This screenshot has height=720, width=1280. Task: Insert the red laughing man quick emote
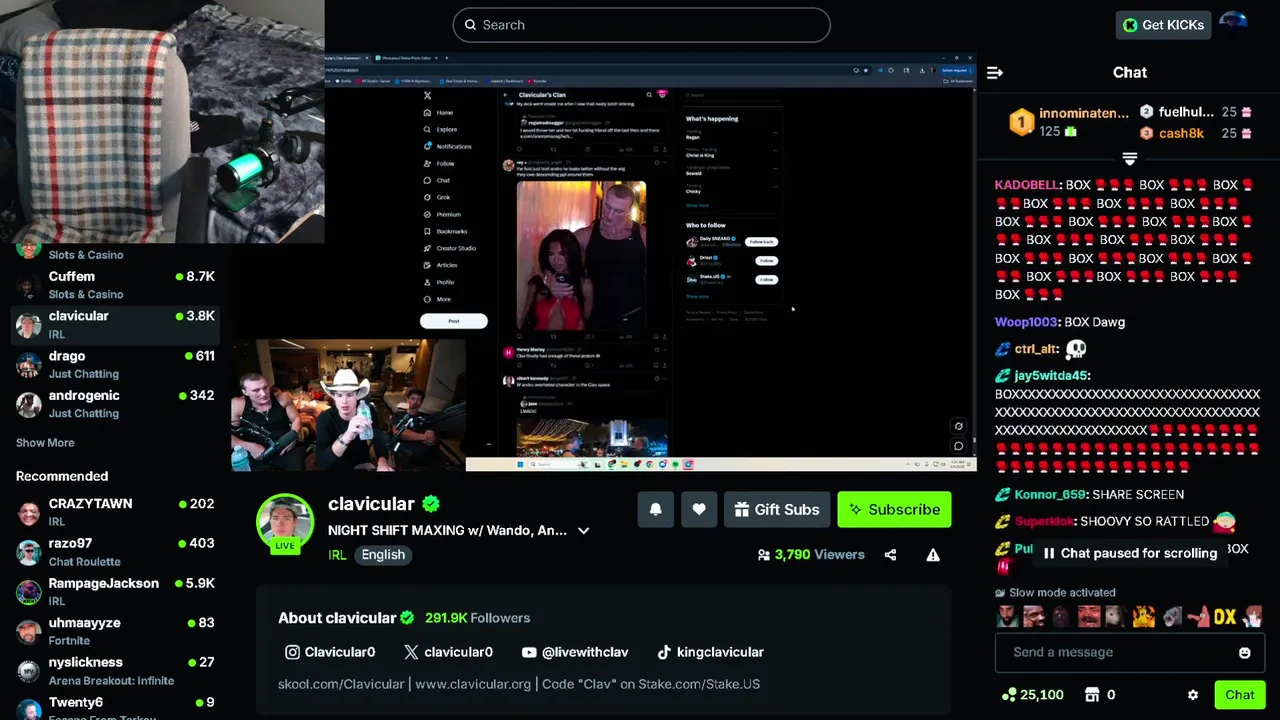point(1089,616)
